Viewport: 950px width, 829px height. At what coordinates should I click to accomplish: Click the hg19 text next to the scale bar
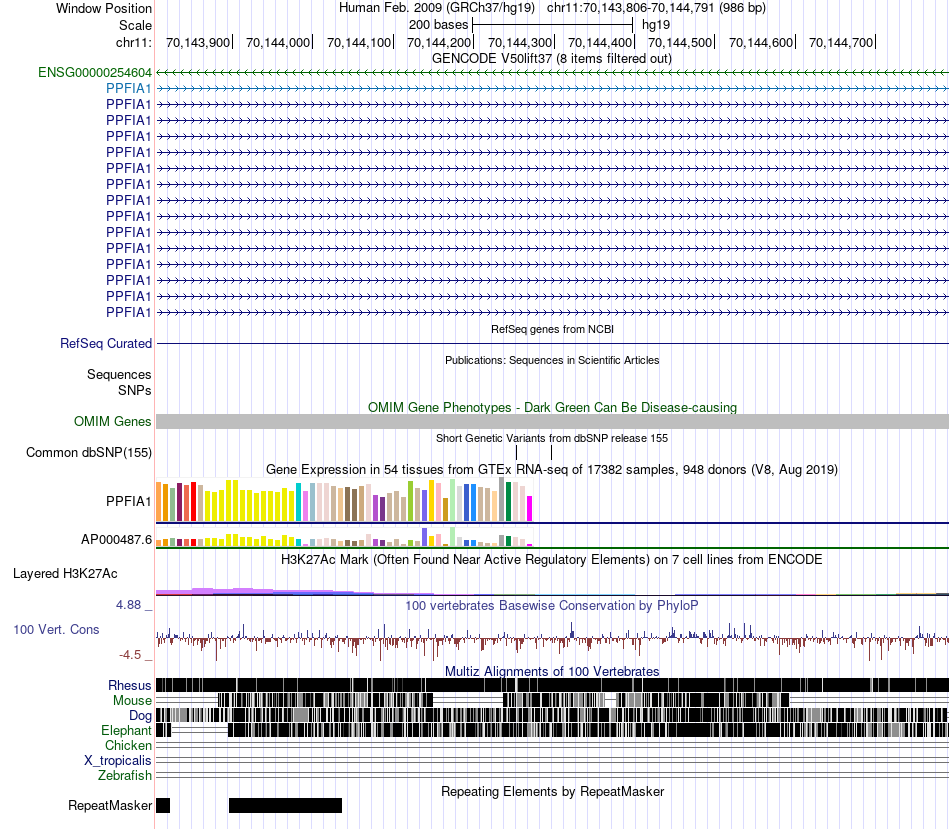point(656,25)
